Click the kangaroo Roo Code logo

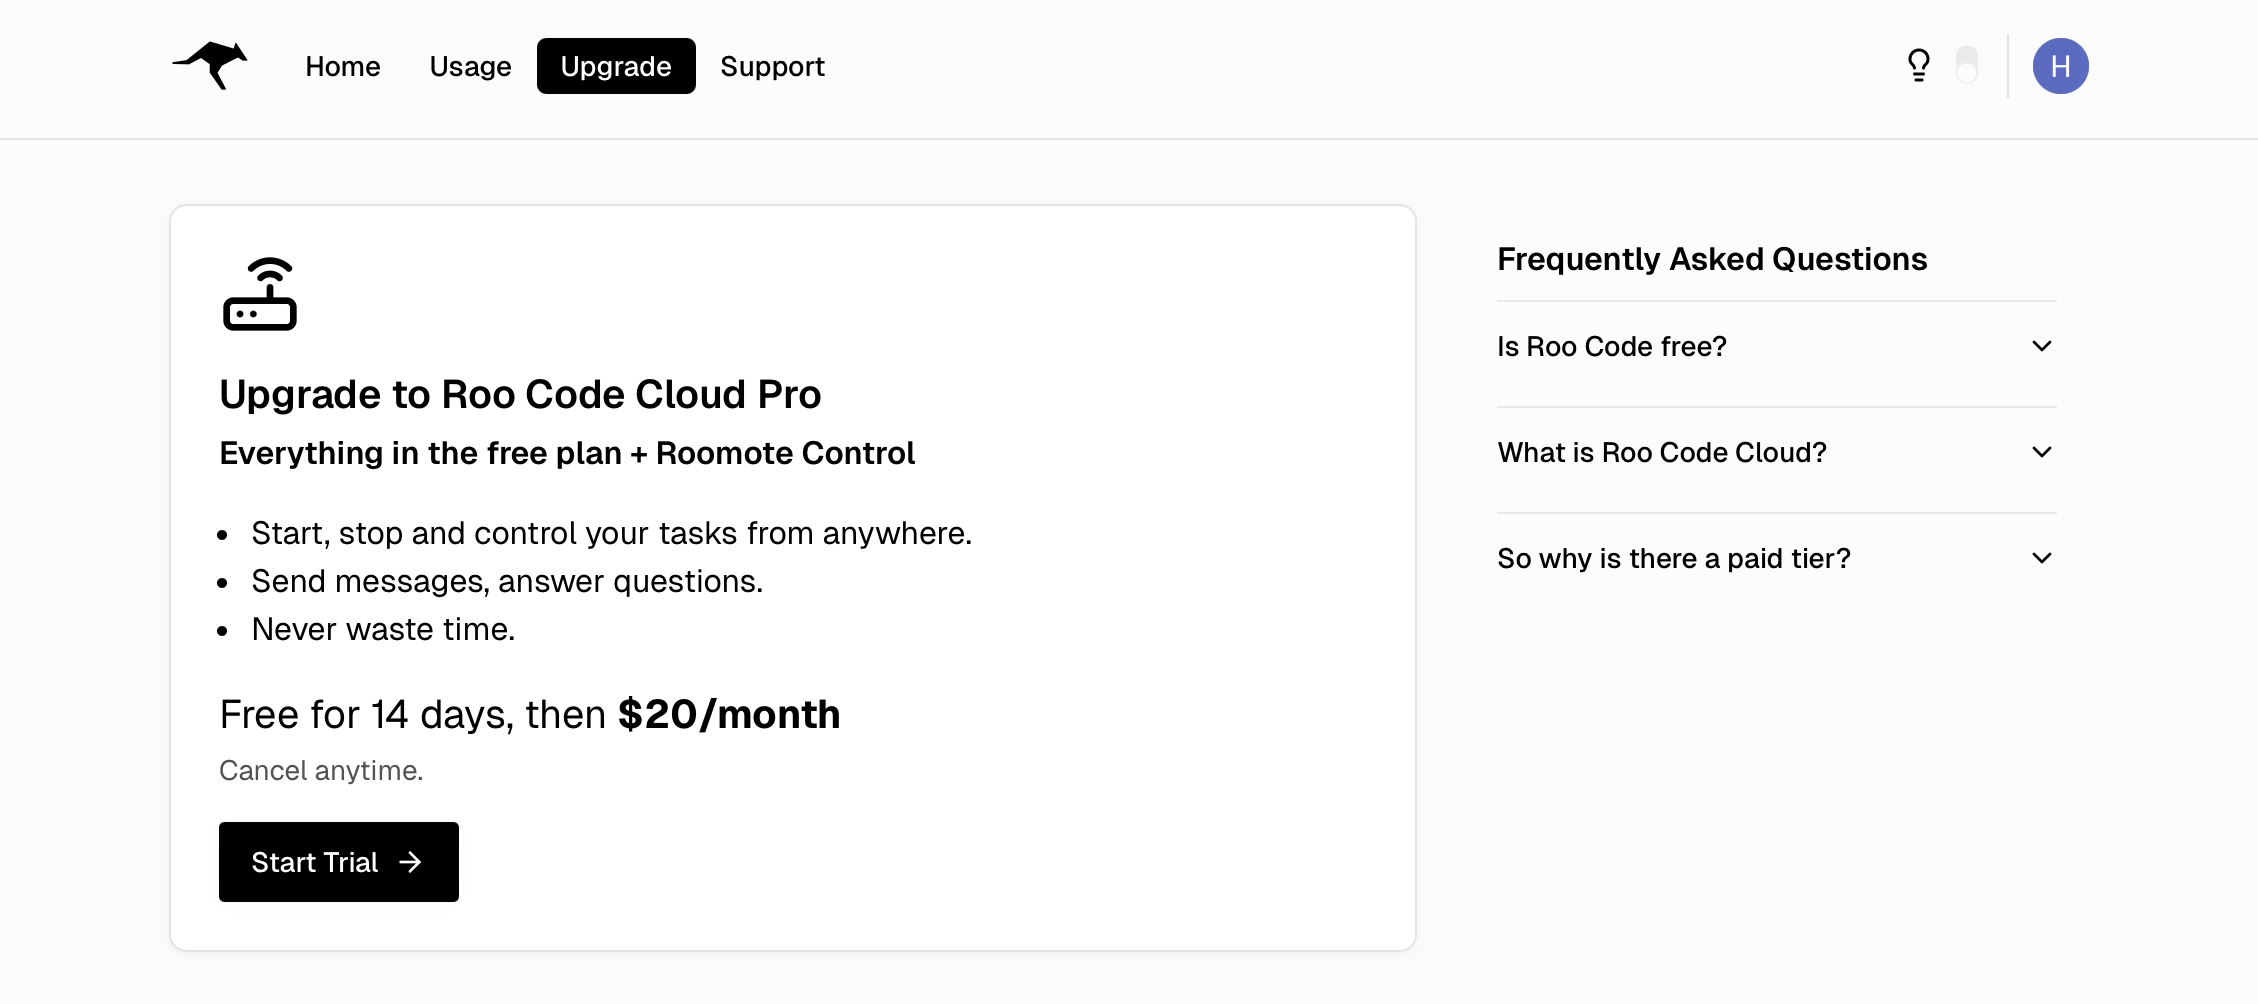coord(210,66)
